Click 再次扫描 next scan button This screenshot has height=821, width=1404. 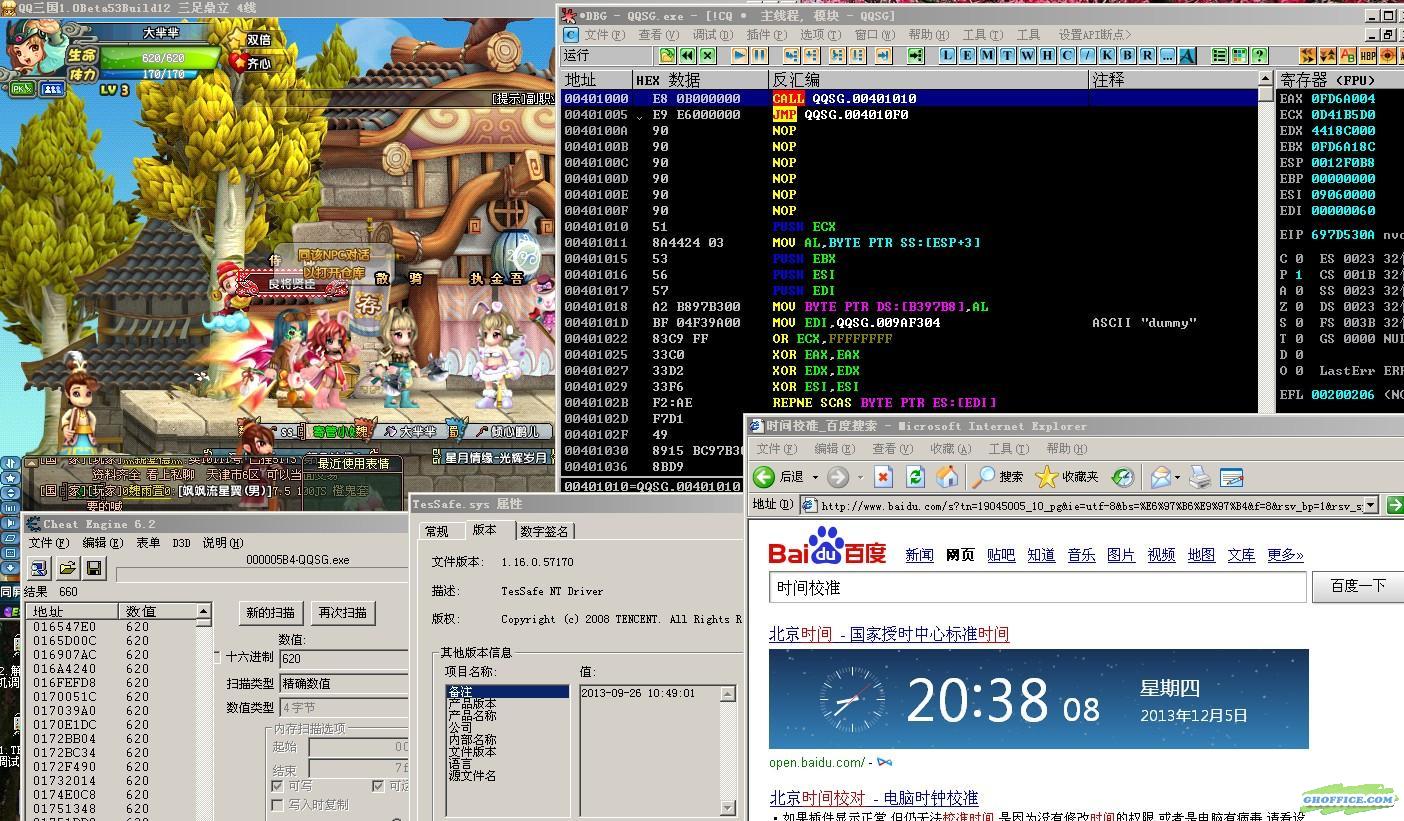[x=342, y=612]
